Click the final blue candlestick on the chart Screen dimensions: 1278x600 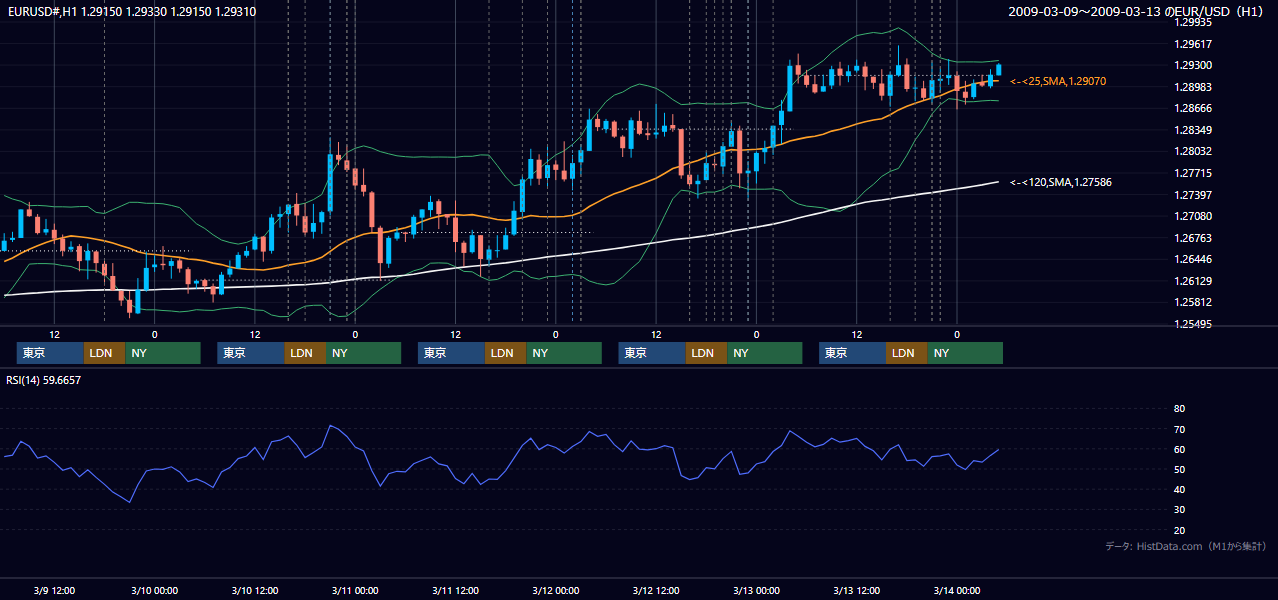tap(998, 69)
